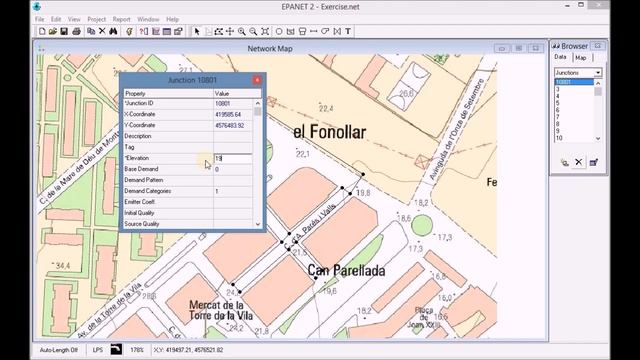Save the project using floppy disk icon

(x=64, y=31)
